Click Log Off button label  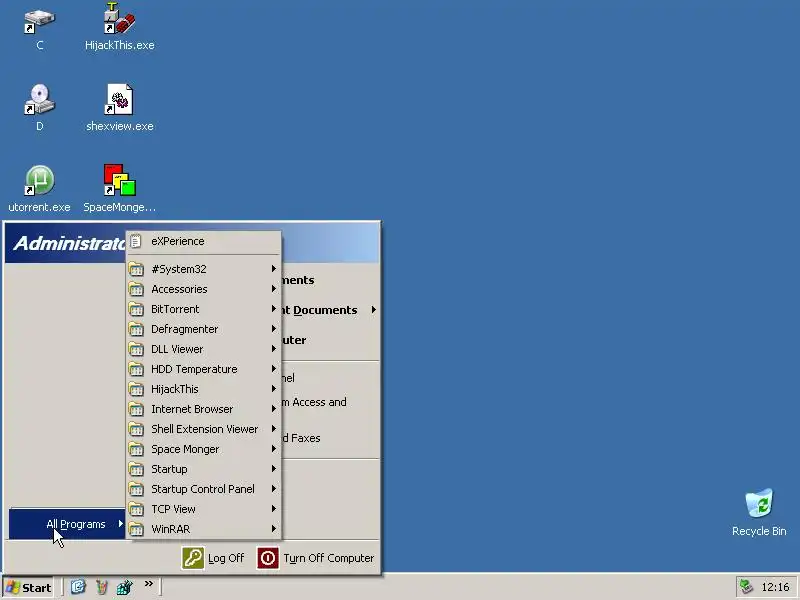[226, 558]
